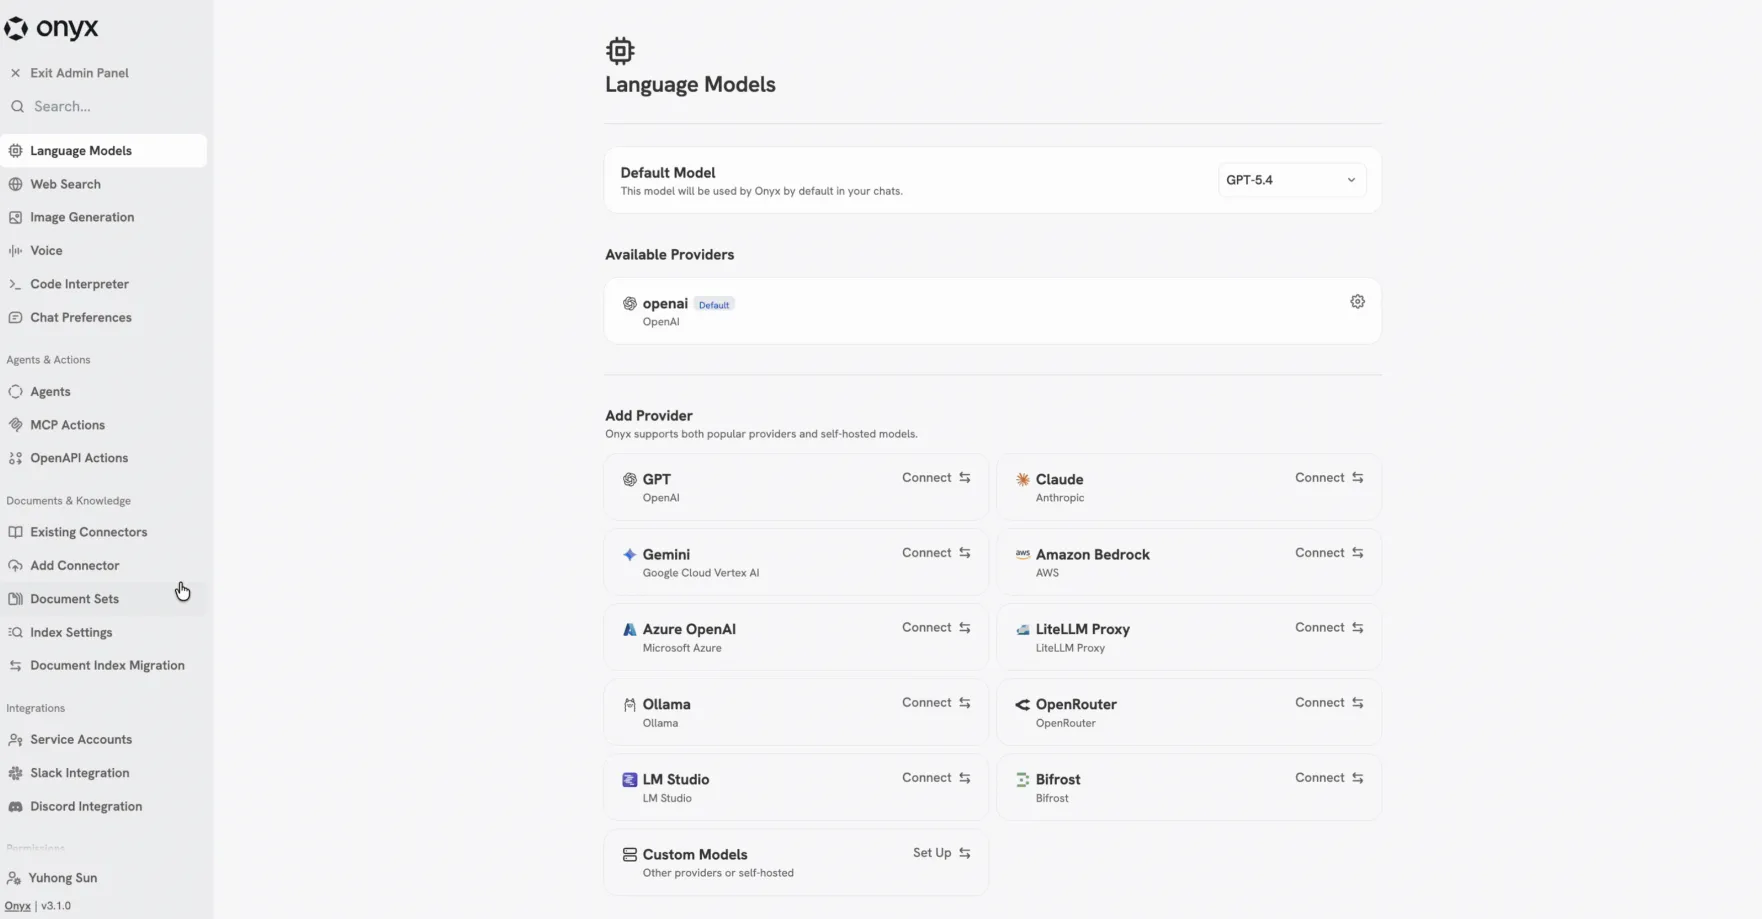The height and width of the screenshot is (919, 1762).
Task: Click the Default badge next to openai
Action: click(713, 304)
